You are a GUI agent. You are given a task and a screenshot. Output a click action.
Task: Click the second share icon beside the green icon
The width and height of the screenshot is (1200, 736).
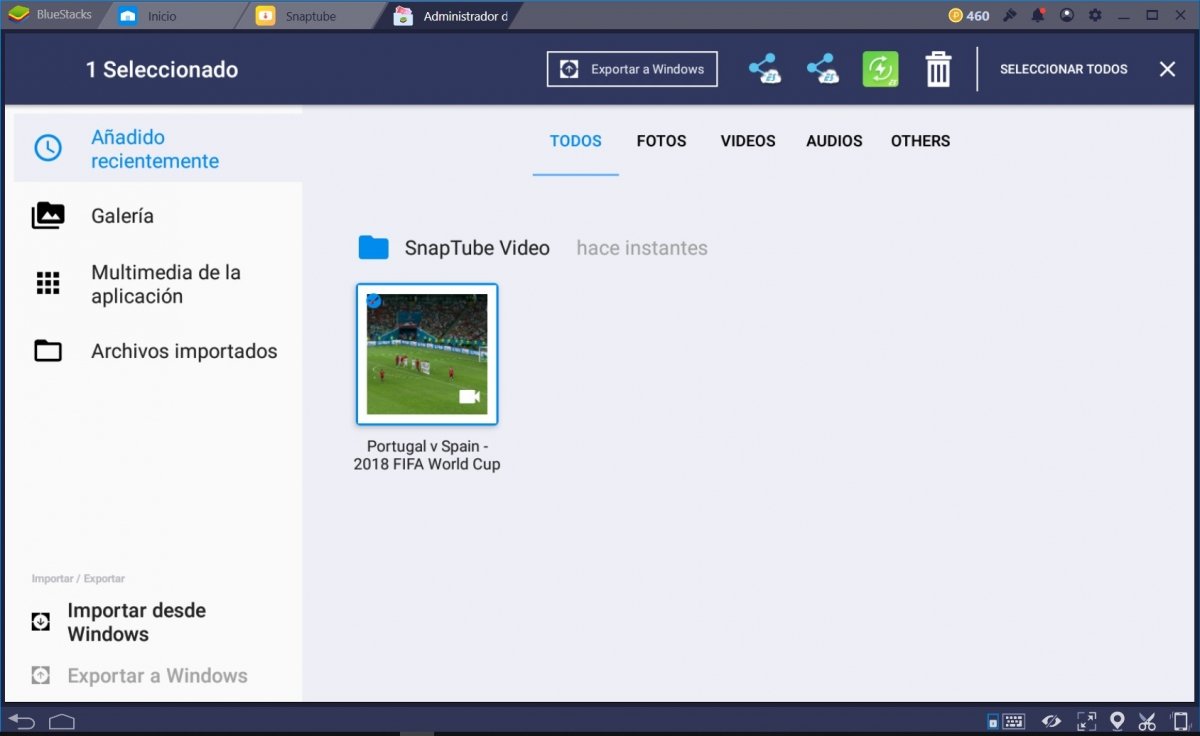(x=822, y=69)
